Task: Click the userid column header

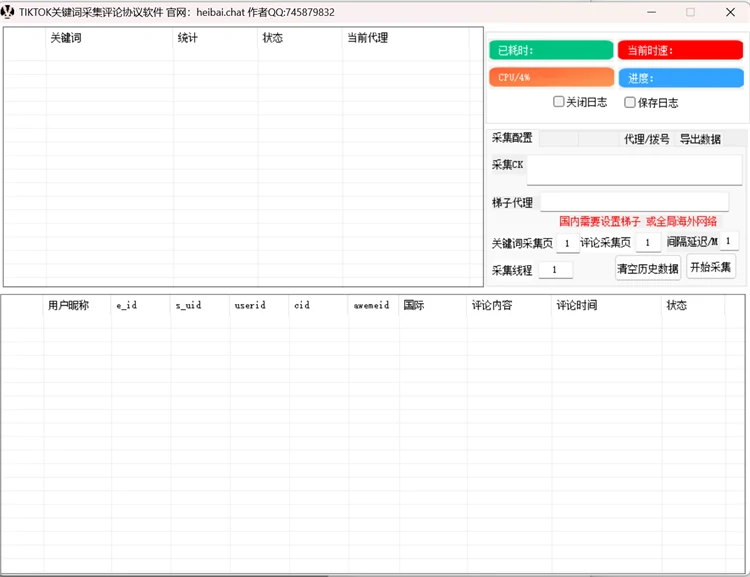Action: [259, 305]
